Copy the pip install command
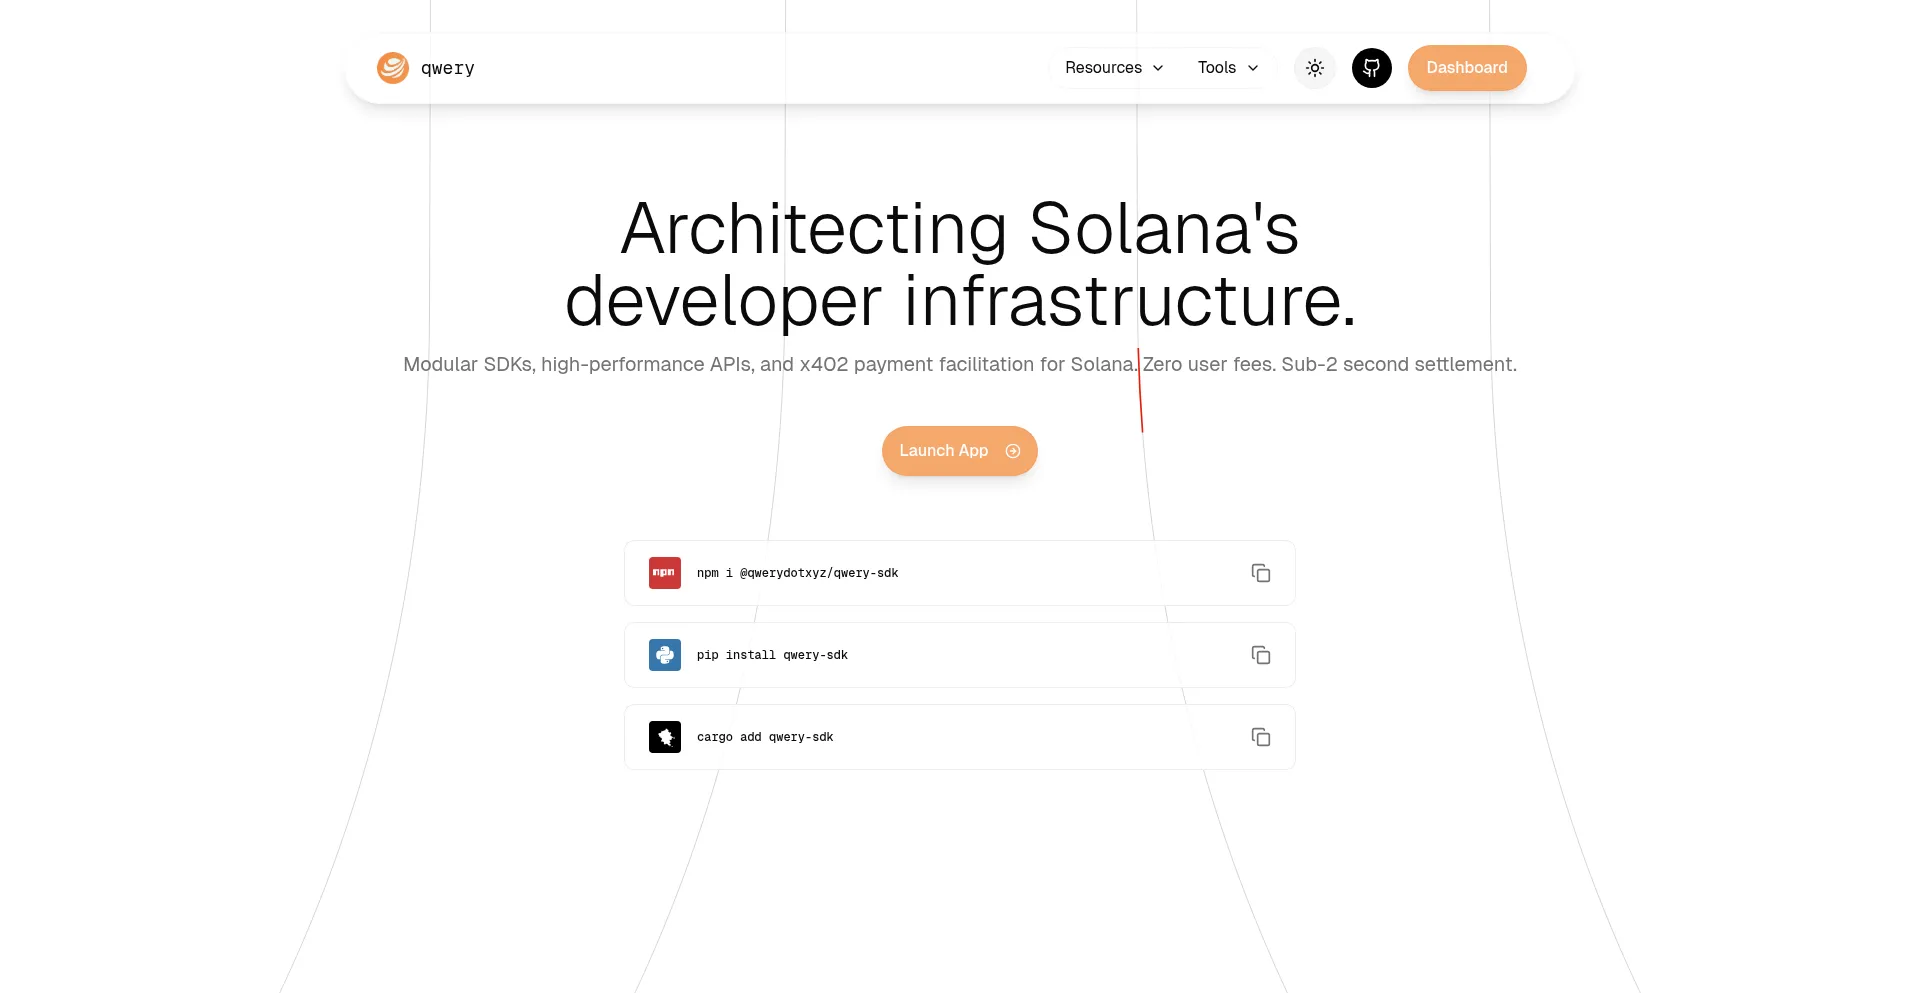The width and height of the screenshot is (1920, 993). tap(1261, 655)
